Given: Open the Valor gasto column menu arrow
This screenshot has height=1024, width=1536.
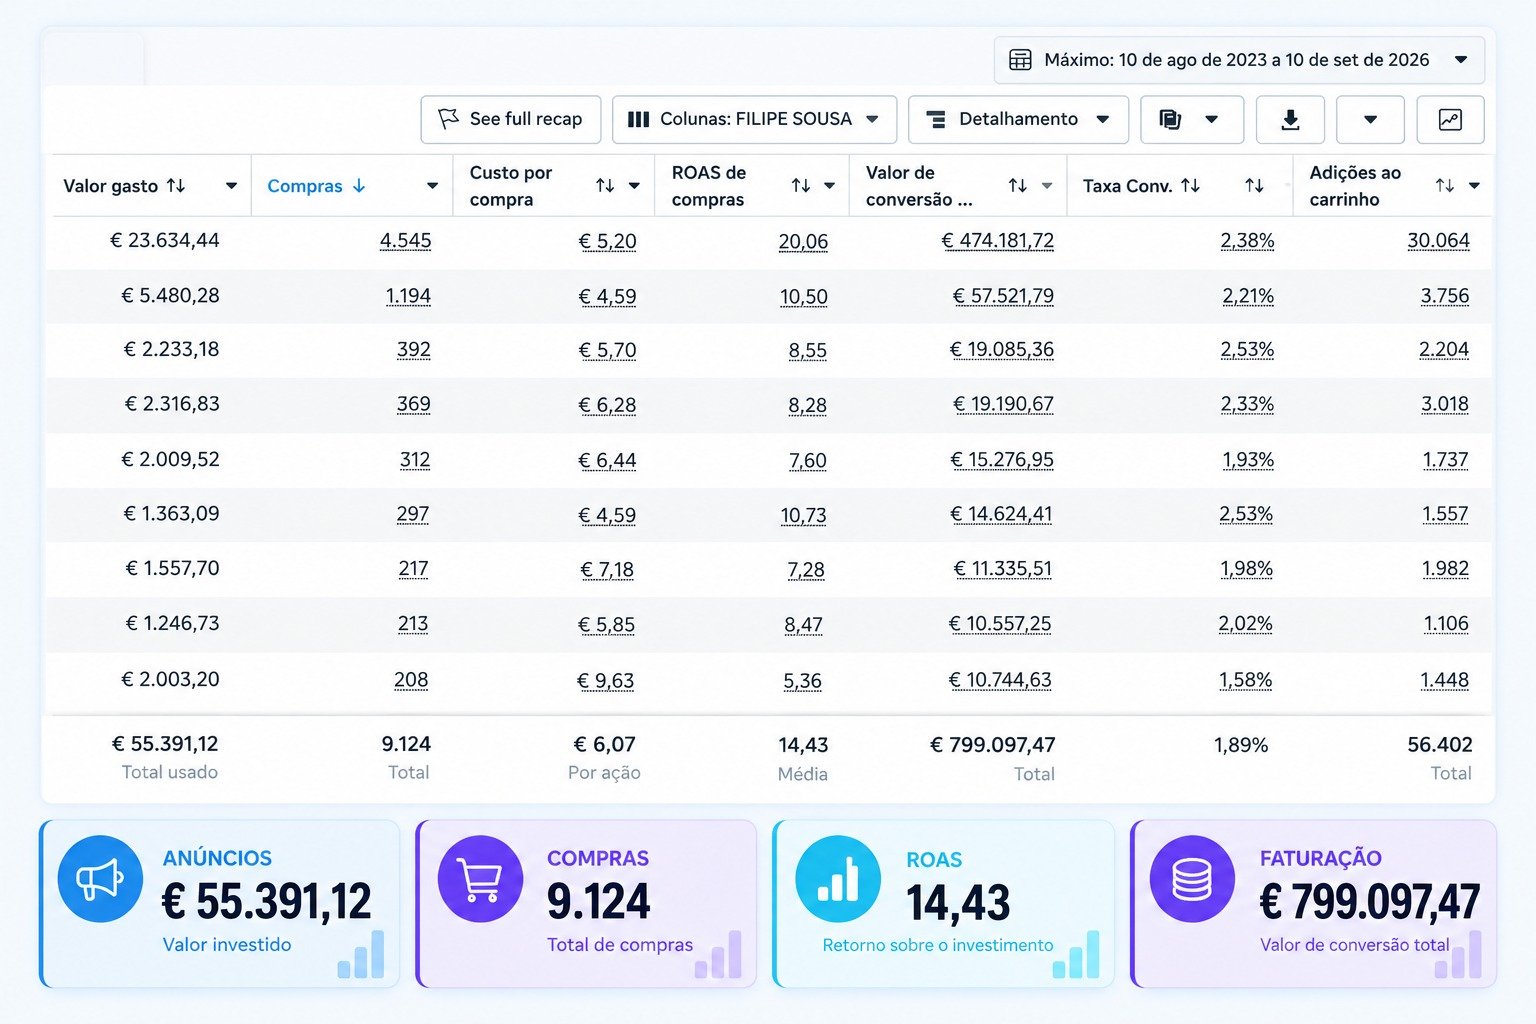Looking at the screenshot, I should pyautogui.click(x=232, y=186).
